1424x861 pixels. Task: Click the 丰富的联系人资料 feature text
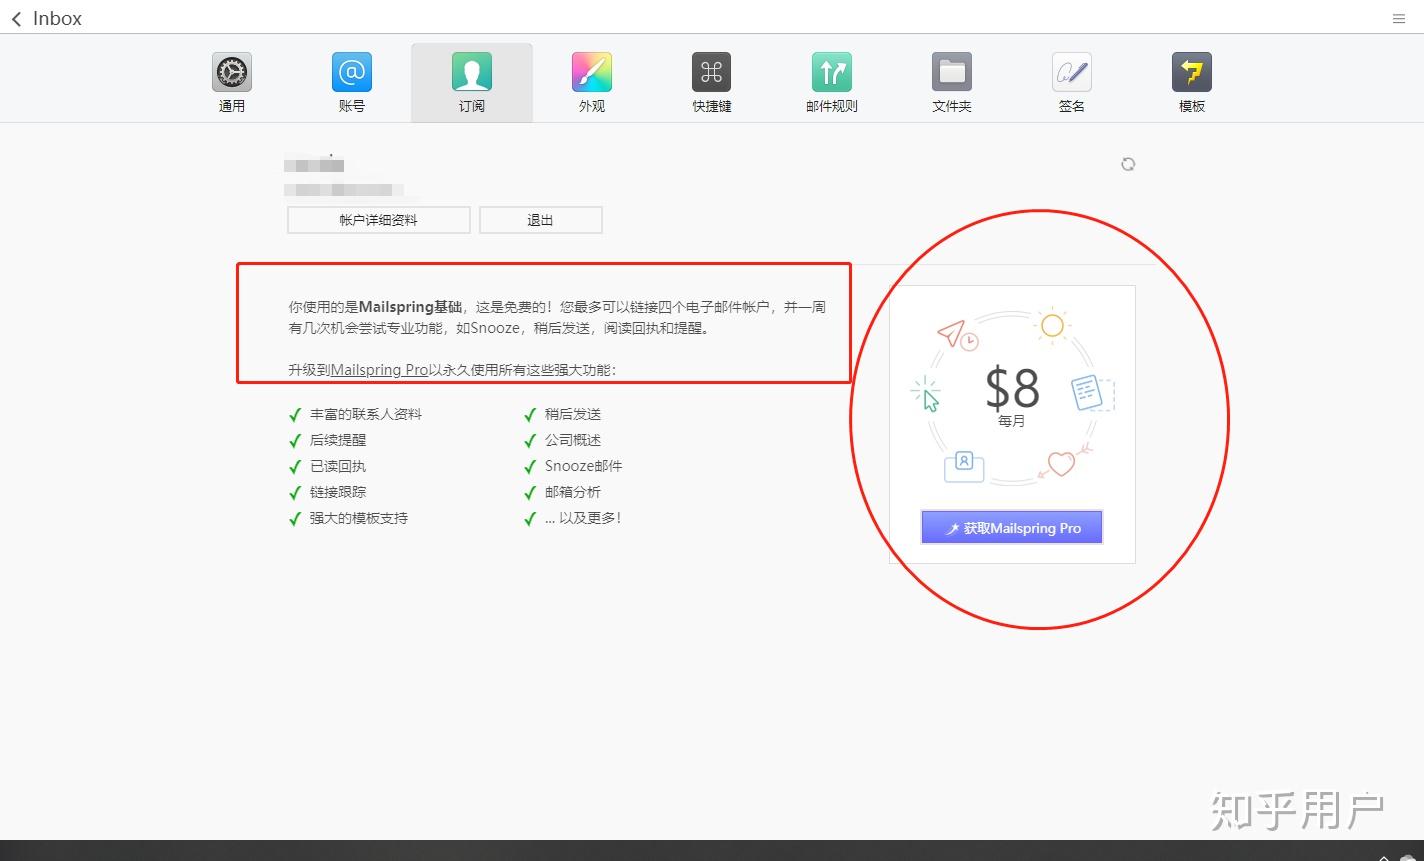(x=366, y=414)
